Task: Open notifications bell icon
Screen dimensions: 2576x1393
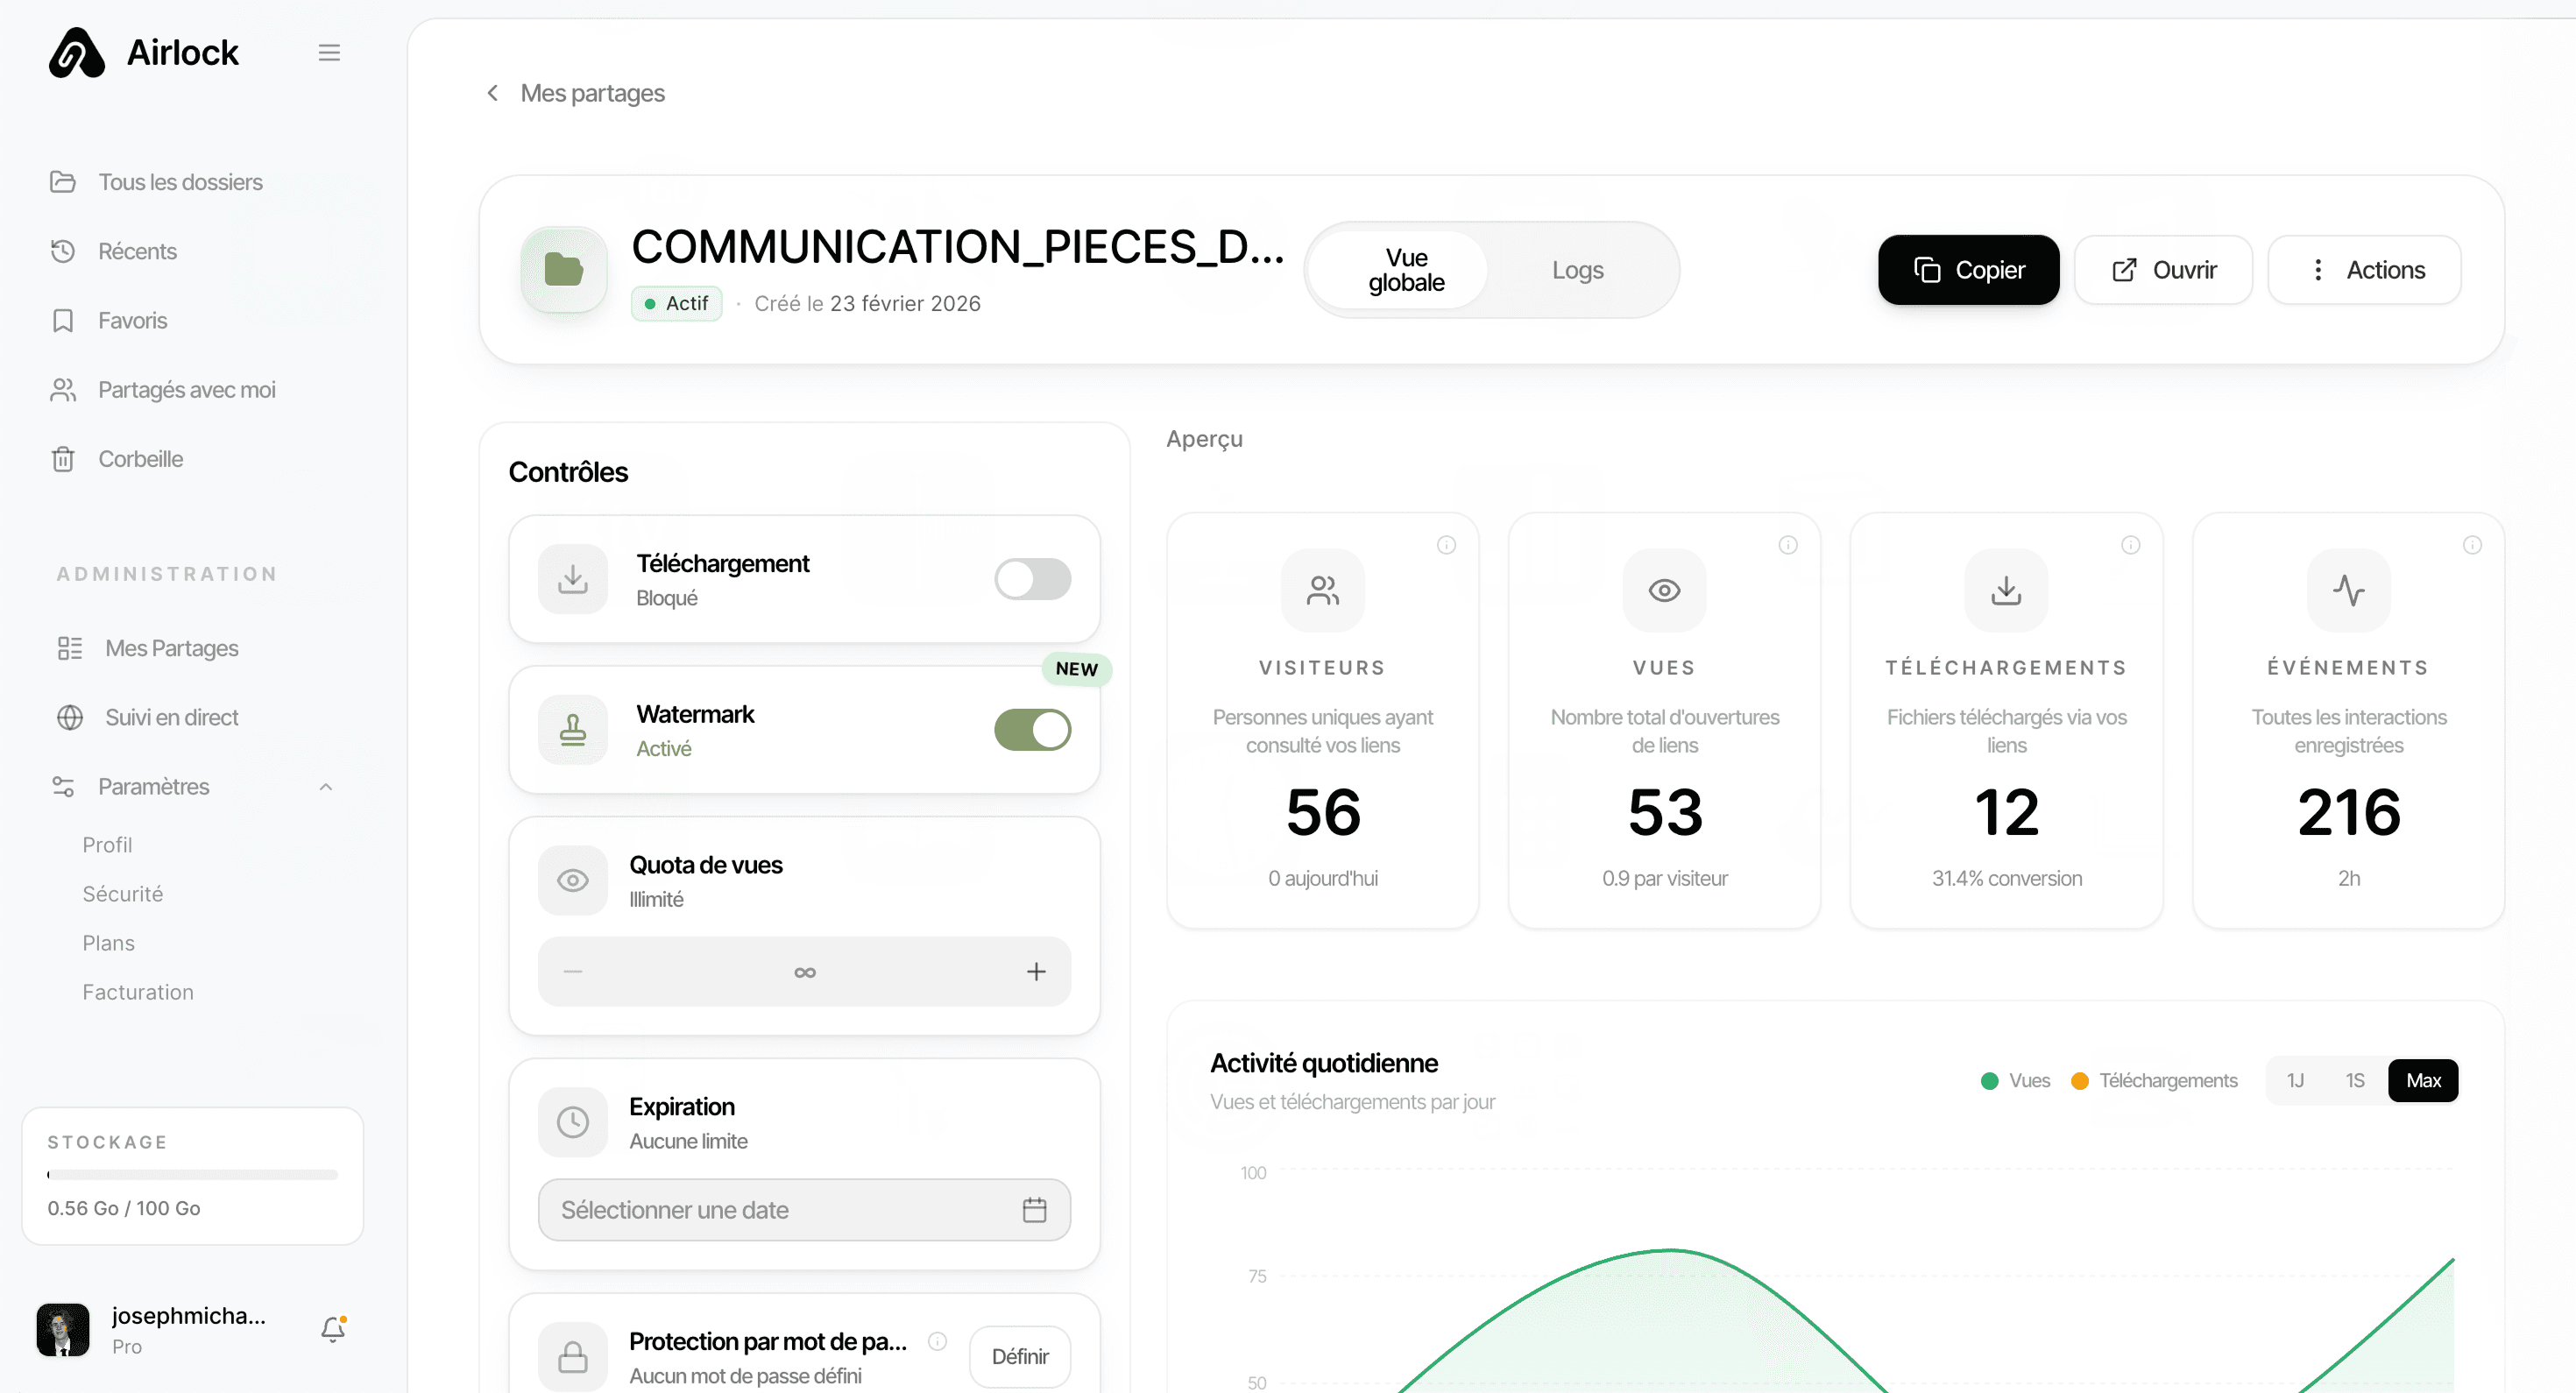Action: coord(333,1329)
